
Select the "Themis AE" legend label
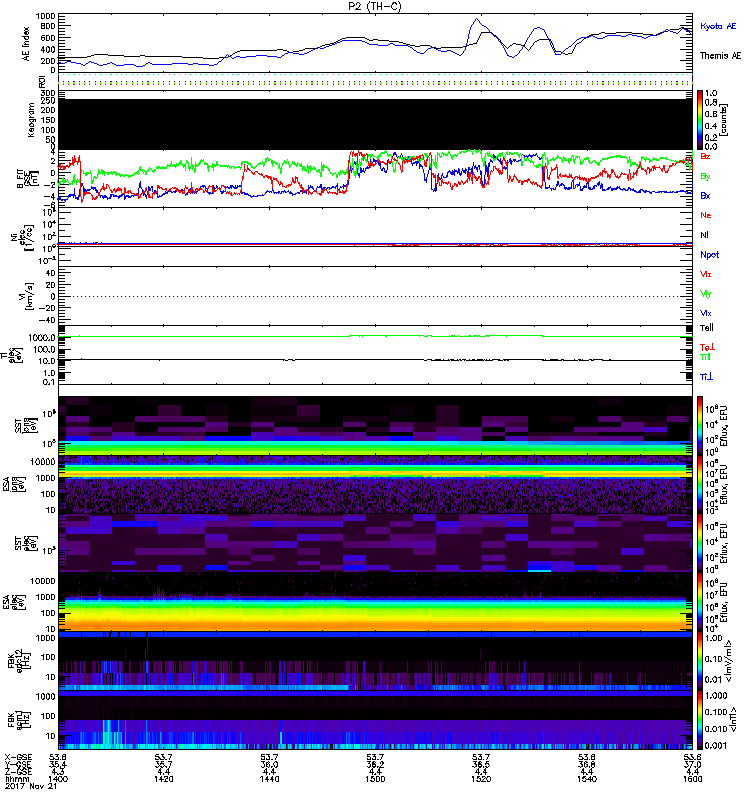point(720,56)
